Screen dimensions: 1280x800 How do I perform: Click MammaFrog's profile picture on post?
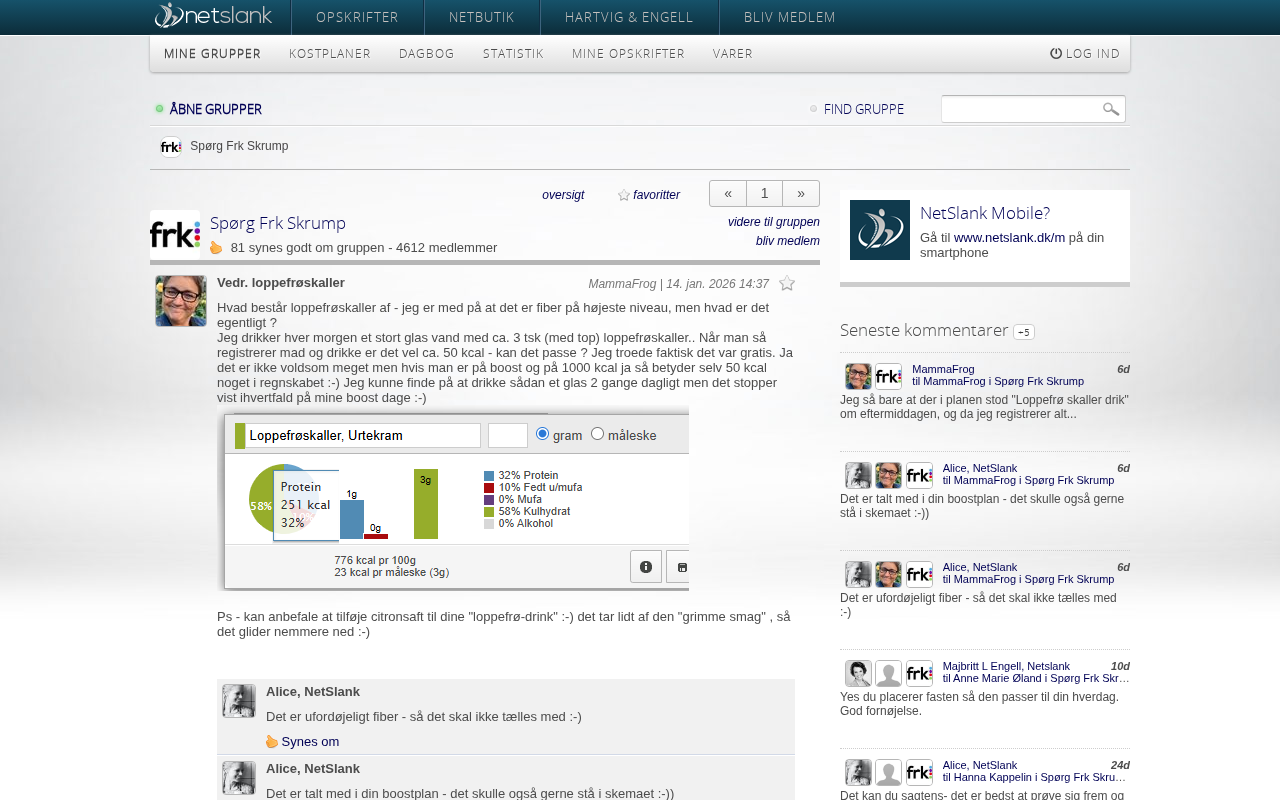click(x=181, y=301)
